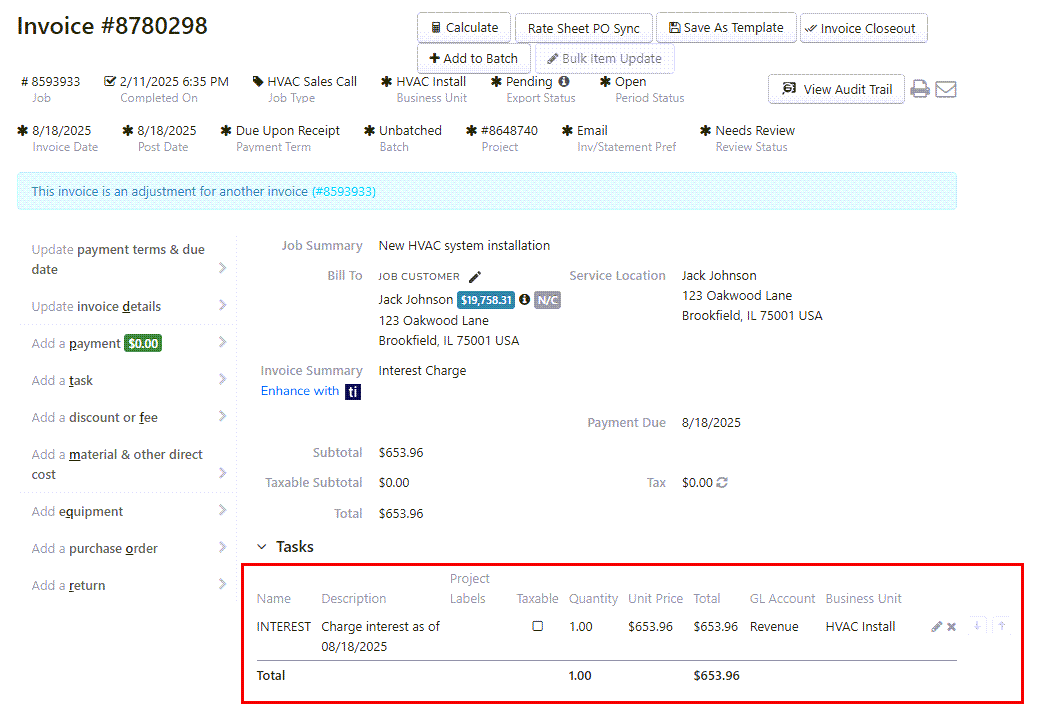Click the Payment Due 8/18/2025 value
This screenshot has height=716, width=1059.
tap(711, 423)
